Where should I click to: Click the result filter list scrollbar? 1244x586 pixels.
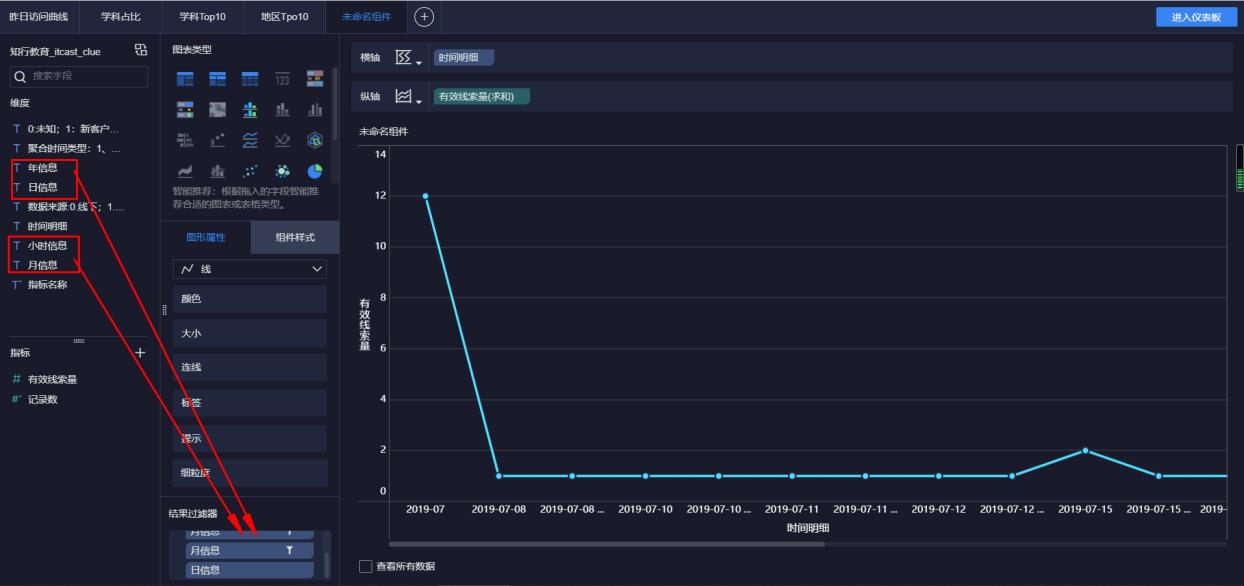tap(325, 563)
